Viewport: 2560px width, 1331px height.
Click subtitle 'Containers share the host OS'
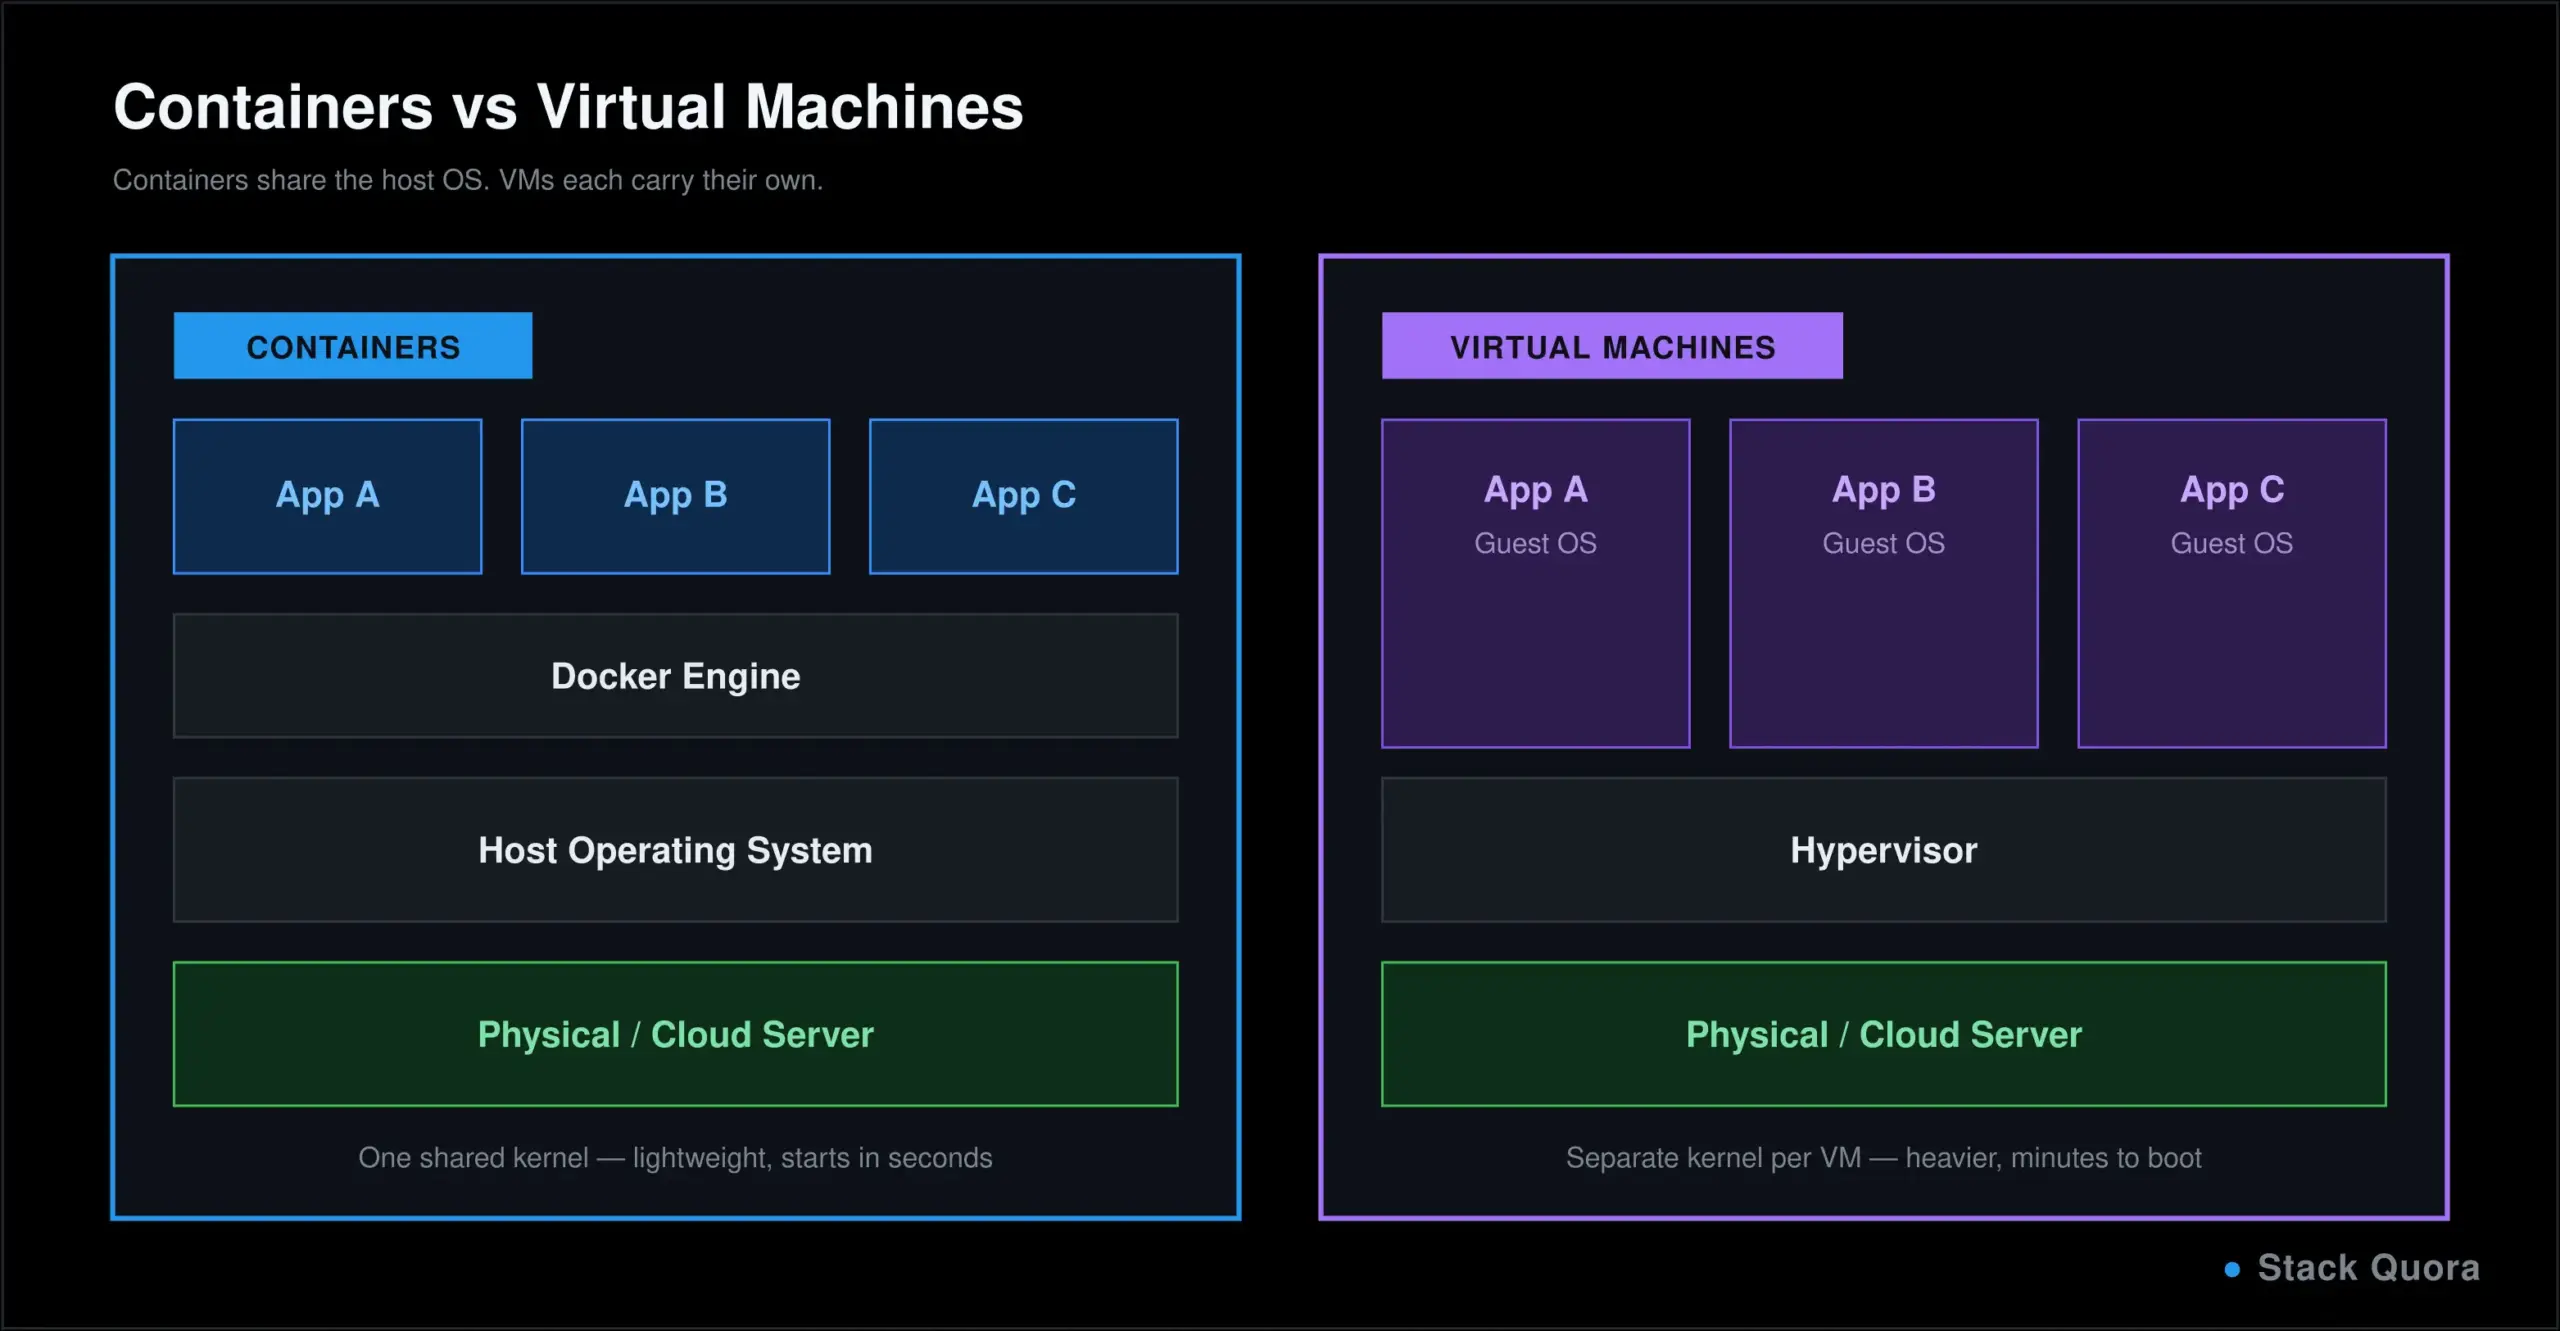[x=300, y=180]
